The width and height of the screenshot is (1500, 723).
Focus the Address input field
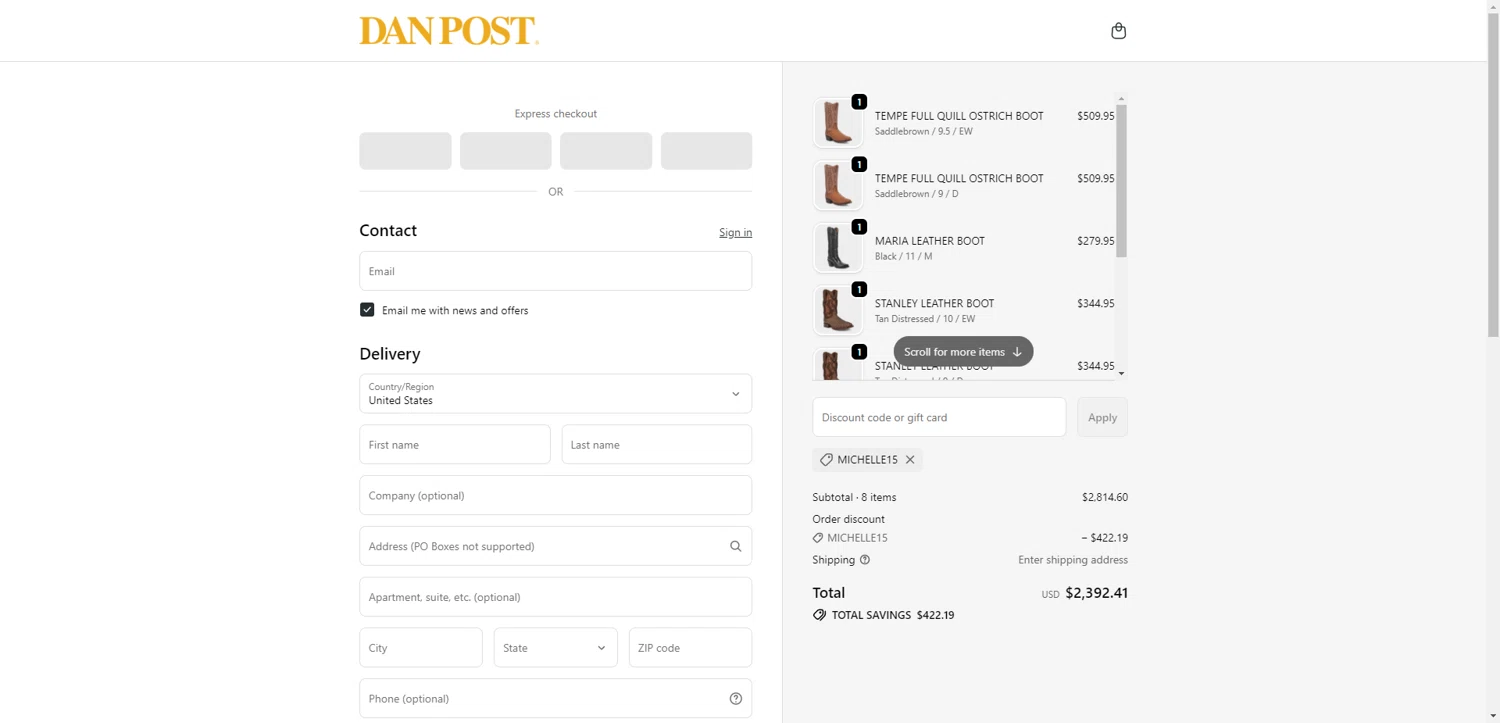tap(555, 546)
